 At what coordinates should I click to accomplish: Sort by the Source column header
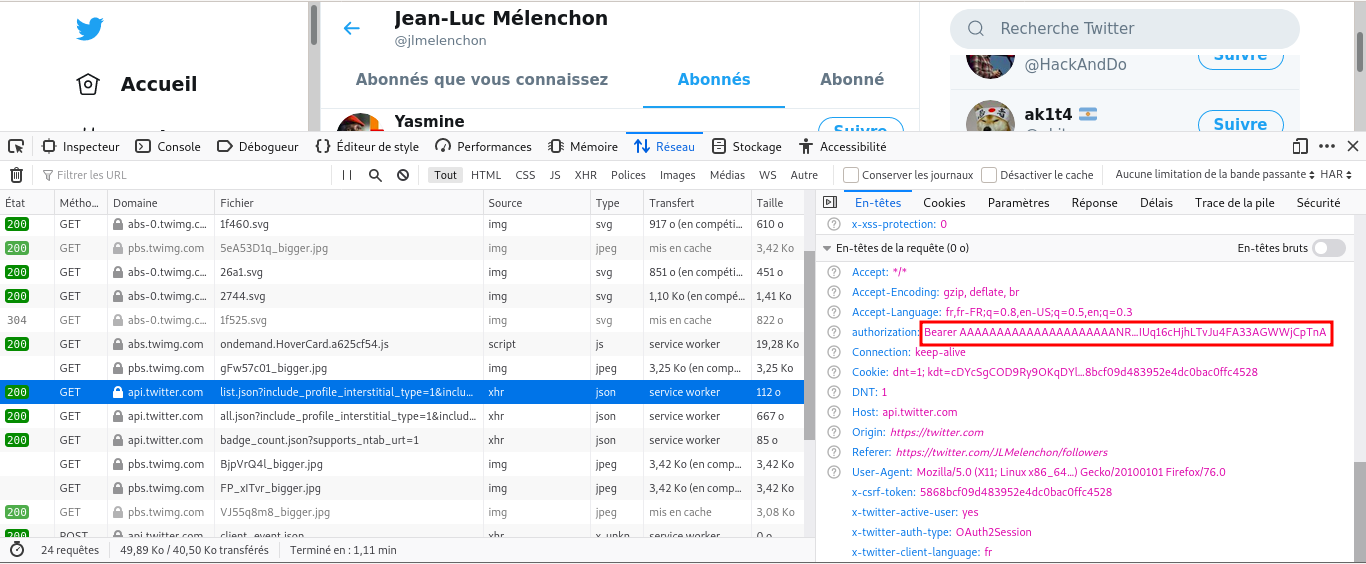537,203
